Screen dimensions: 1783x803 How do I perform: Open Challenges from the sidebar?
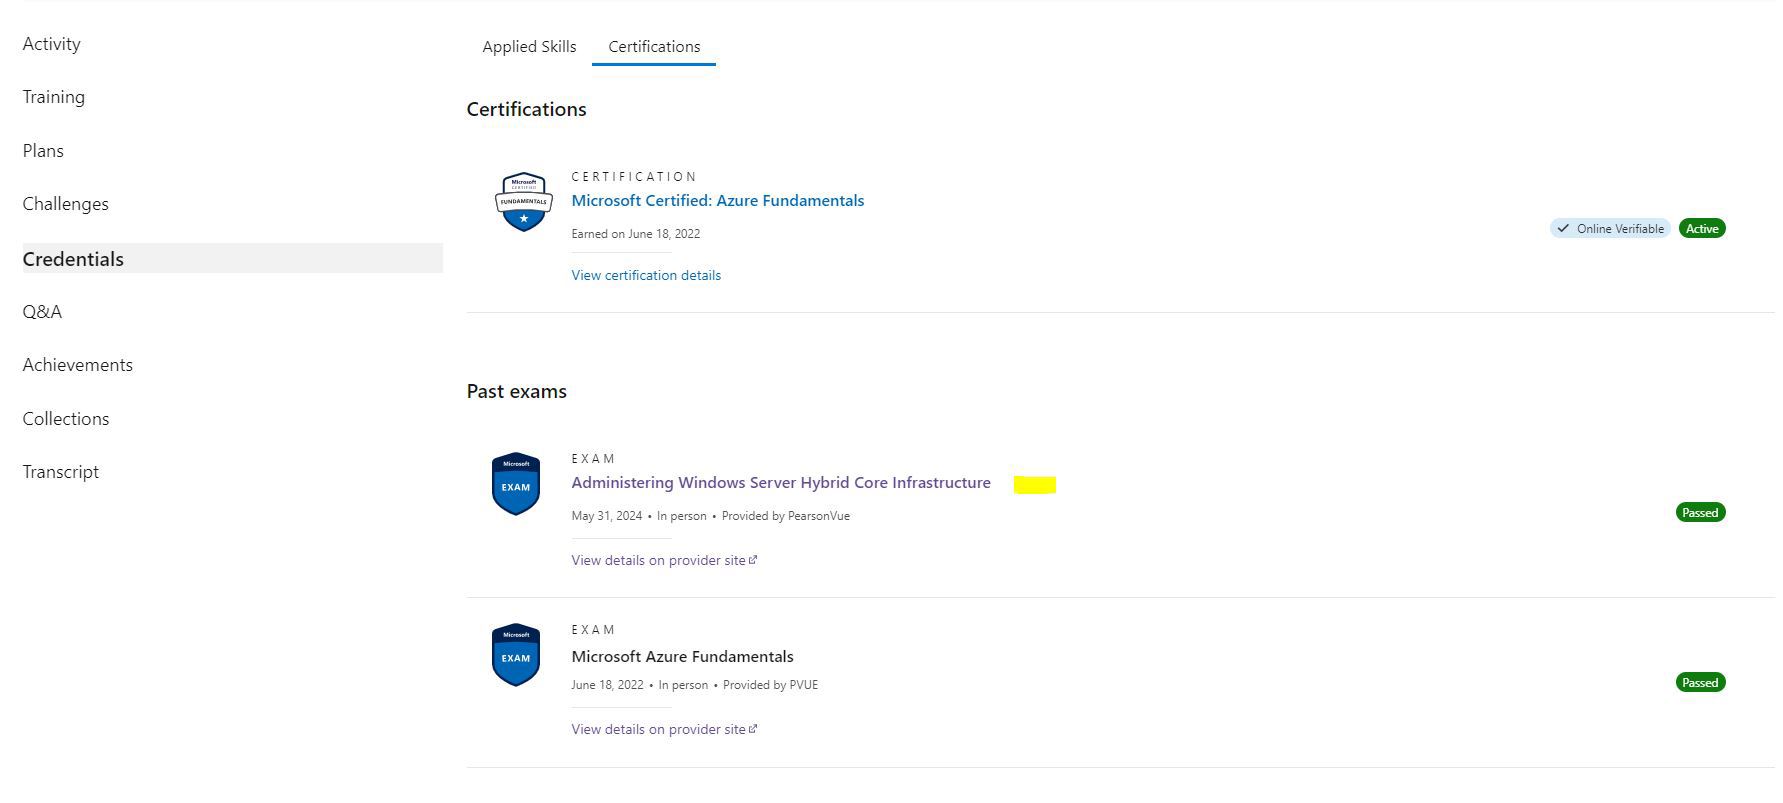(65, 204)
